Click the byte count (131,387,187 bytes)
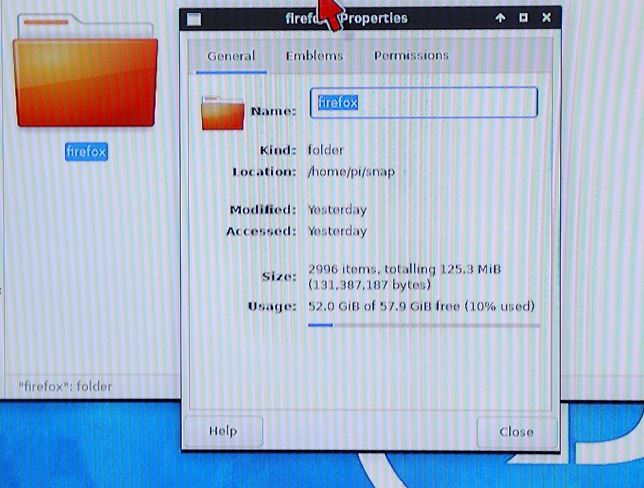The height and width of the screenshot is (488, 644). [369, 285]
